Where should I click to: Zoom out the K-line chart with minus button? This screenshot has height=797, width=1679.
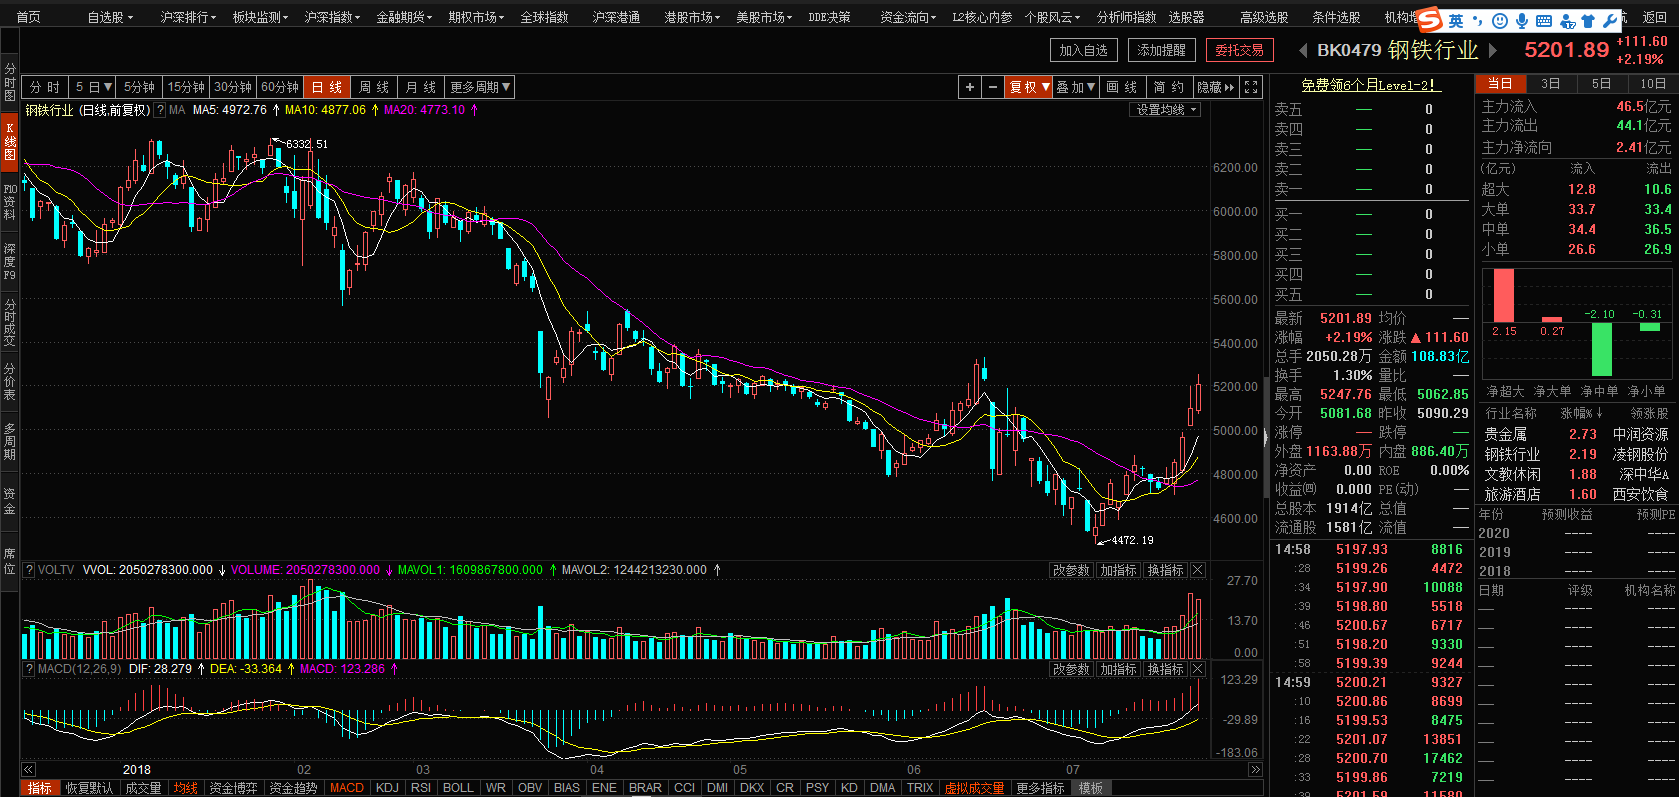992,87
